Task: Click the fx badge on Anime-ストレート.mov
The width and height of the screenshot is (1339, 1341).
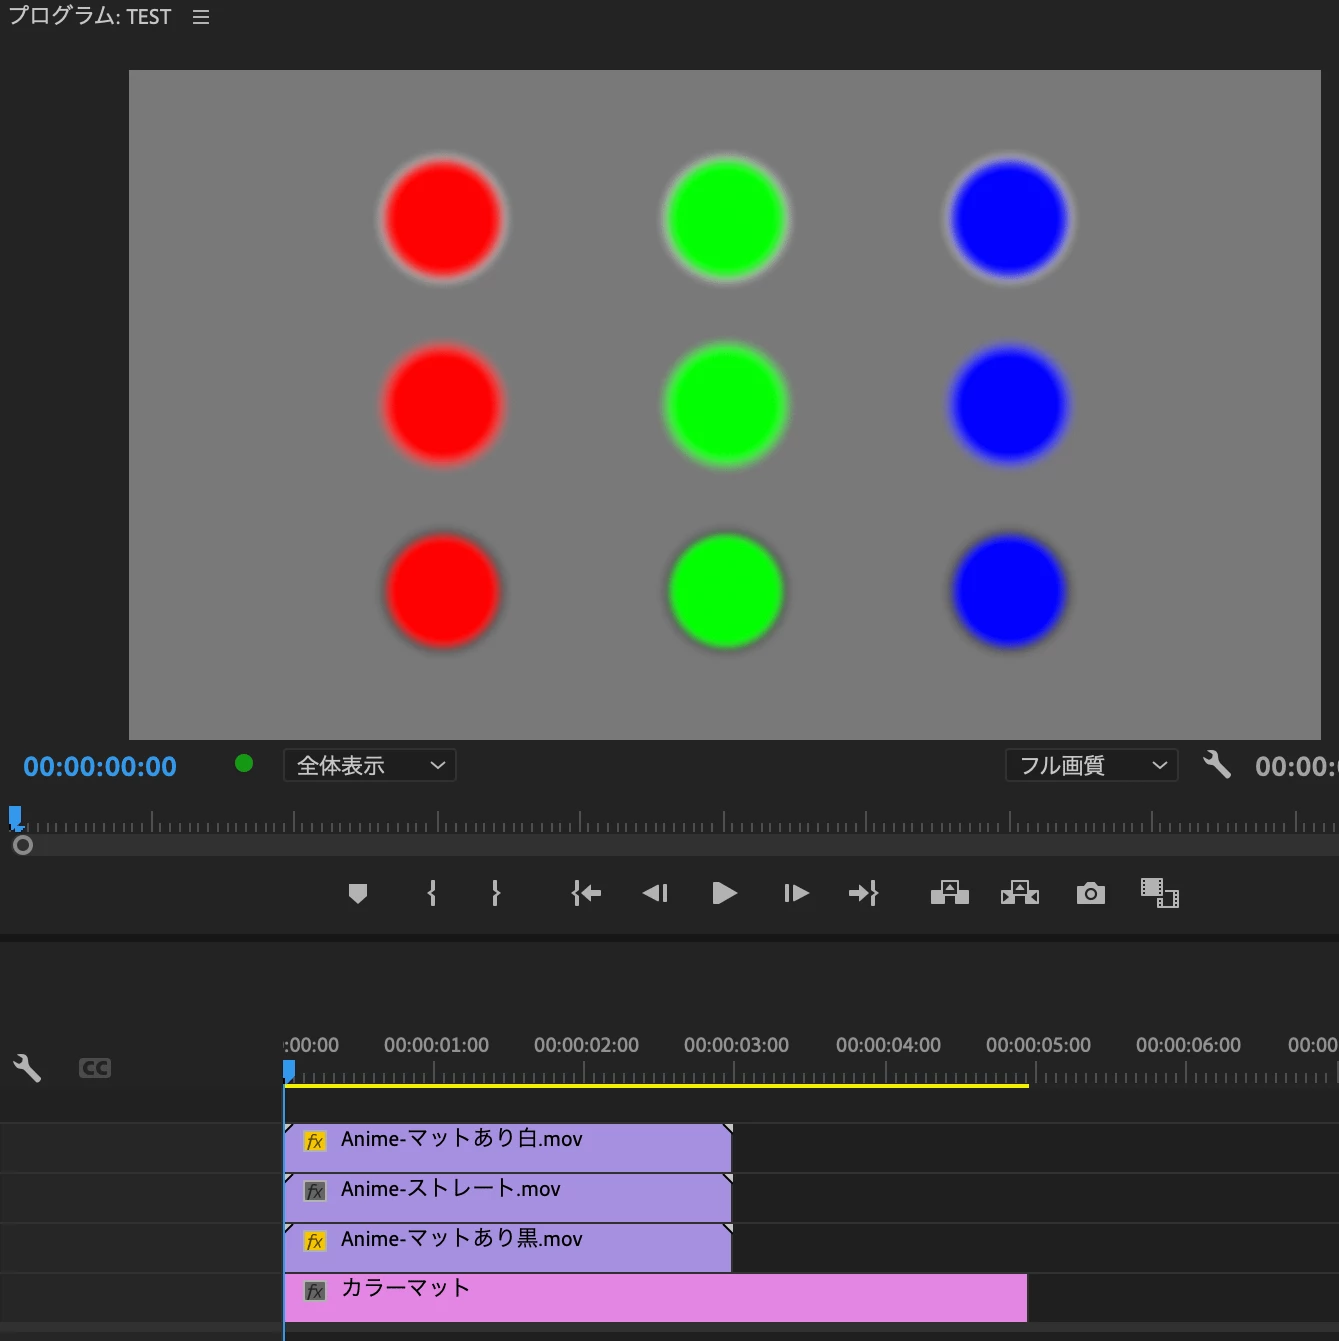Action: click(315, 1191)
